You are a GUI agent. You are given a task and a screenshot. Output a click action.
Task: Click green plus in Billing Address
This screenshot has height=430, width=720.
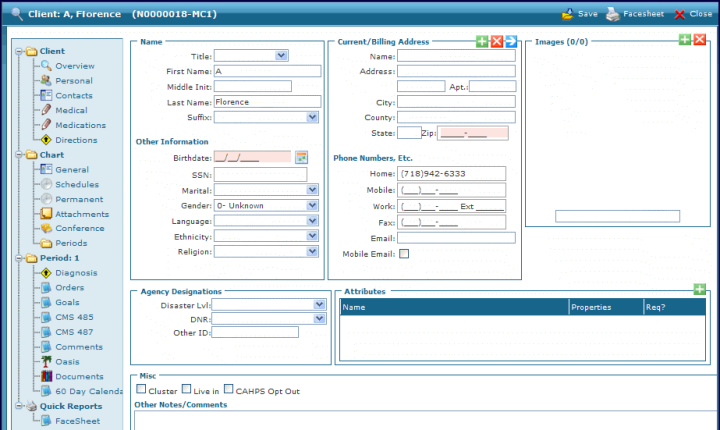pos(482,41)
